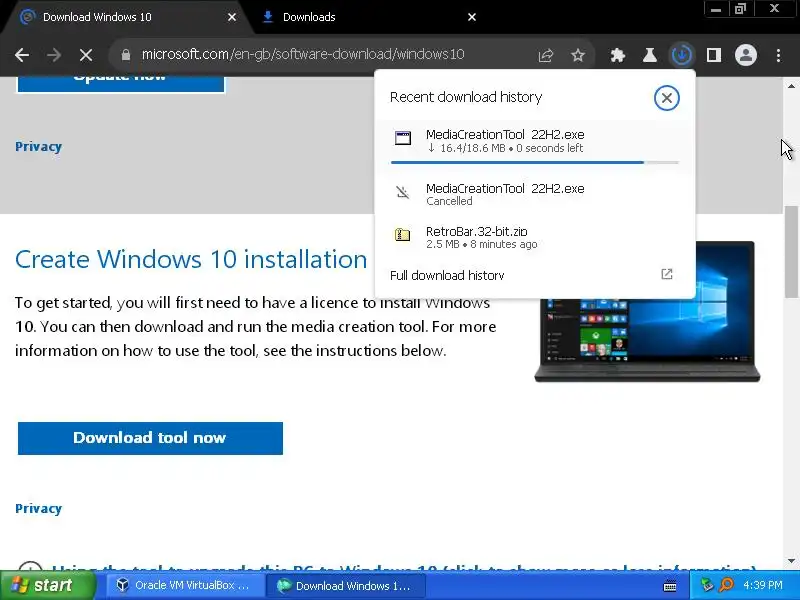Click the RetroBar zip file icon
Image resolution: width=800 pixels, height=600 pixels.
tap(403, 235)
